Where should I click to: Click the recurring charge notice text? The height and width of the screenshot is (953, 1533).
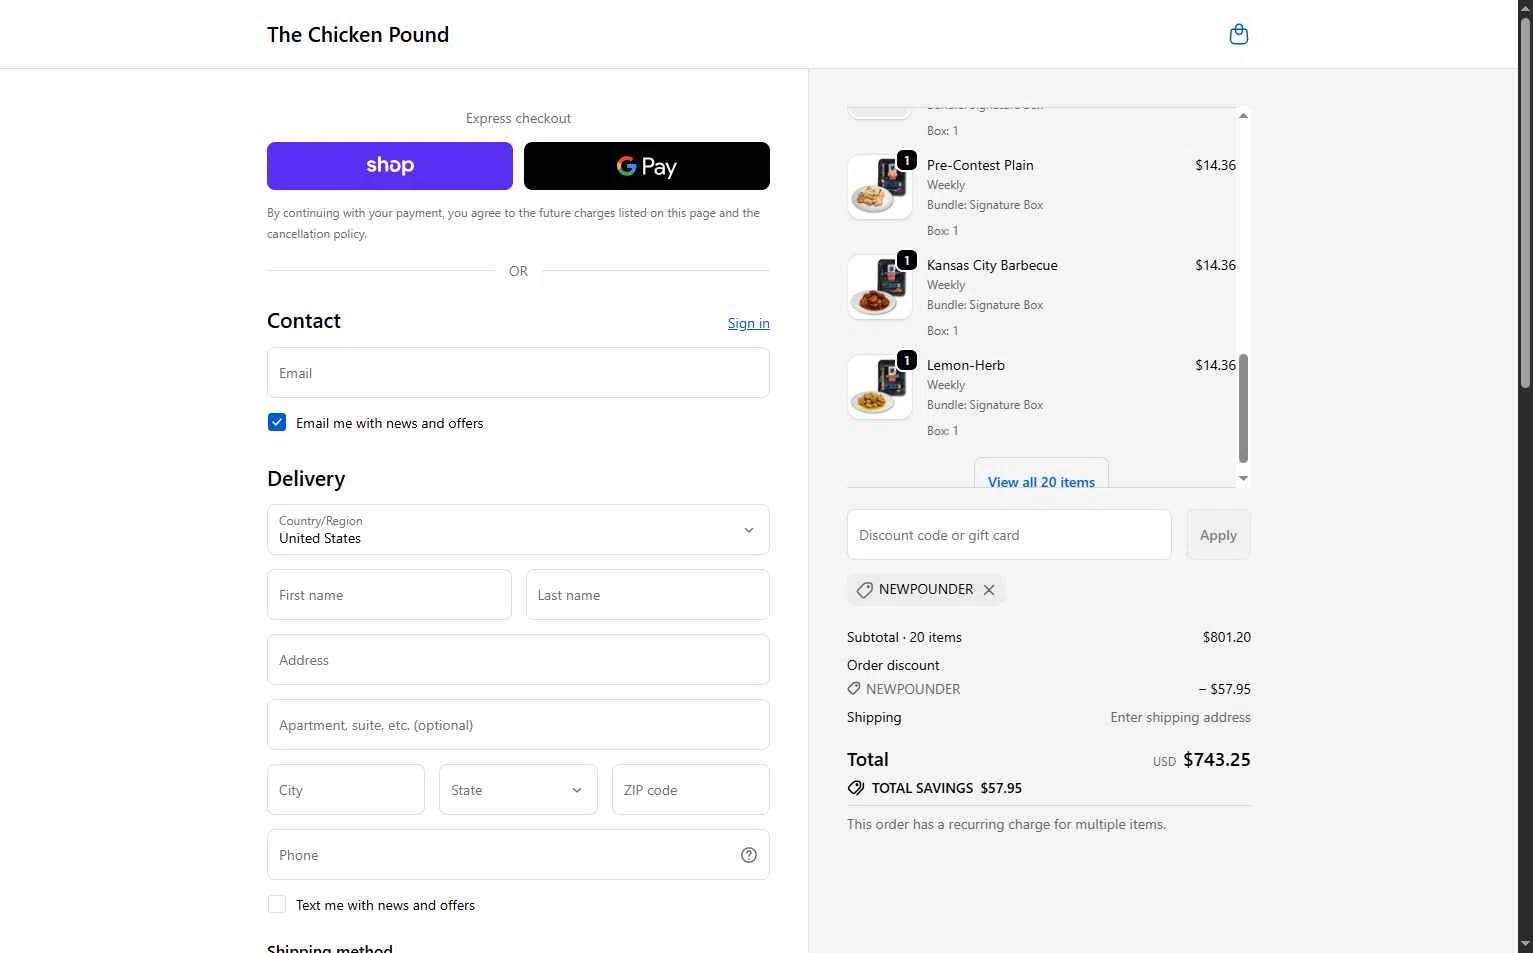1006,825
